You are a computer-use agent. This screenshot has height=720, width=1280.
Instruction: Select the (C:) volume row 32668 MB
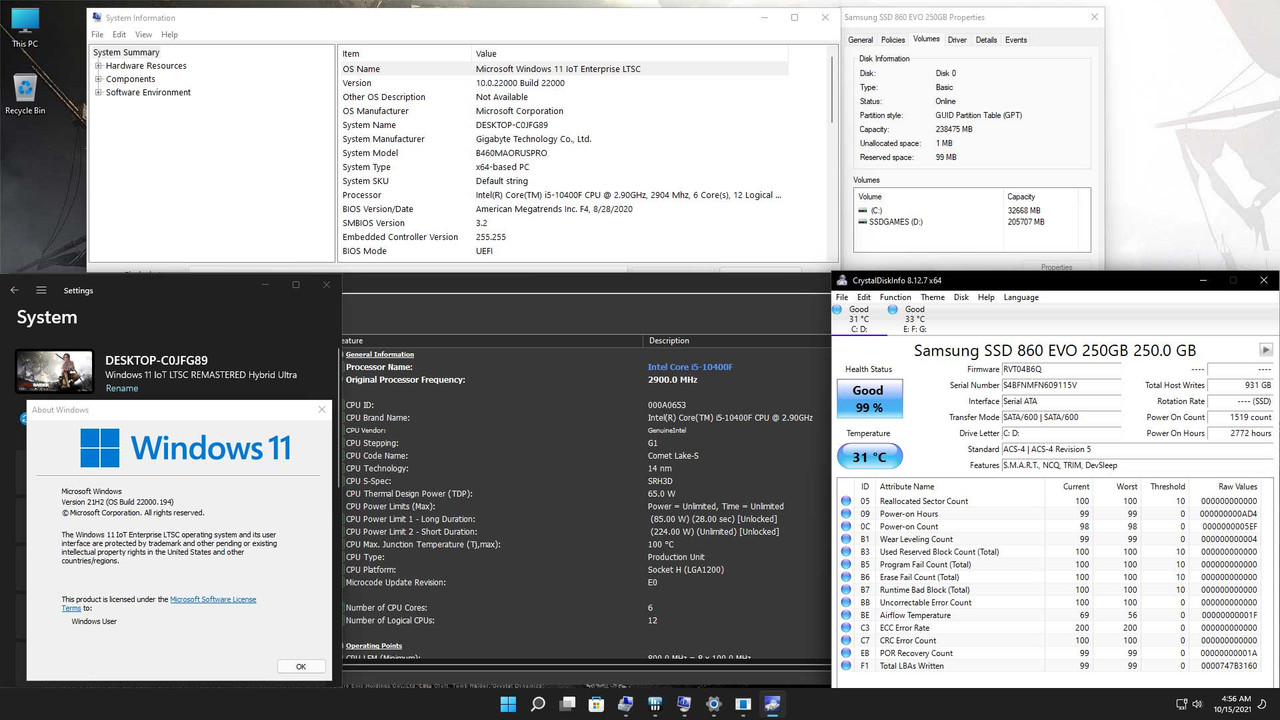pyautogui.click(x=970, y=210)
